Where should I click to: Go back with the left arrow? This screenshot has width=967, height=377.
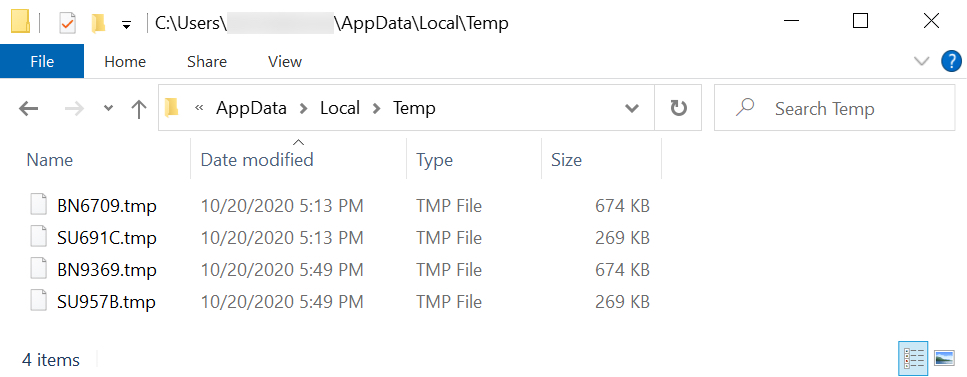tap(28, 109)
